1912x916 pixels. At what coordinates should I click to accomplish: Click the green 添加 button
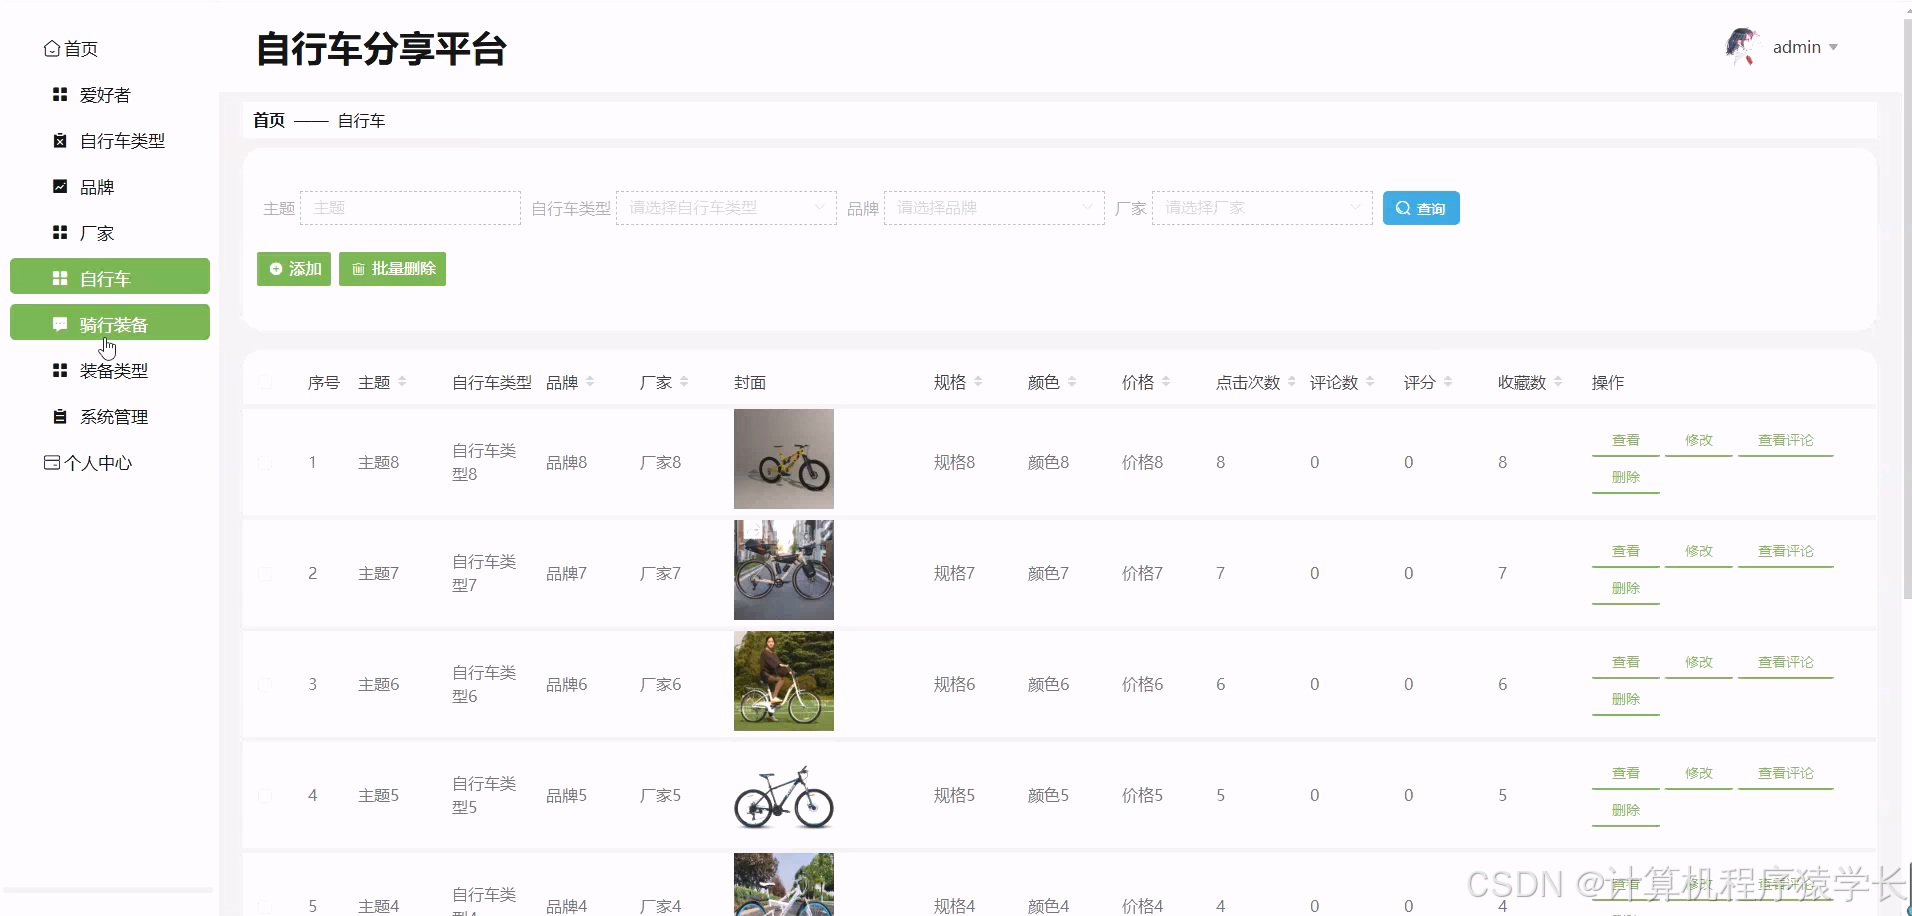tap(294, 269)
